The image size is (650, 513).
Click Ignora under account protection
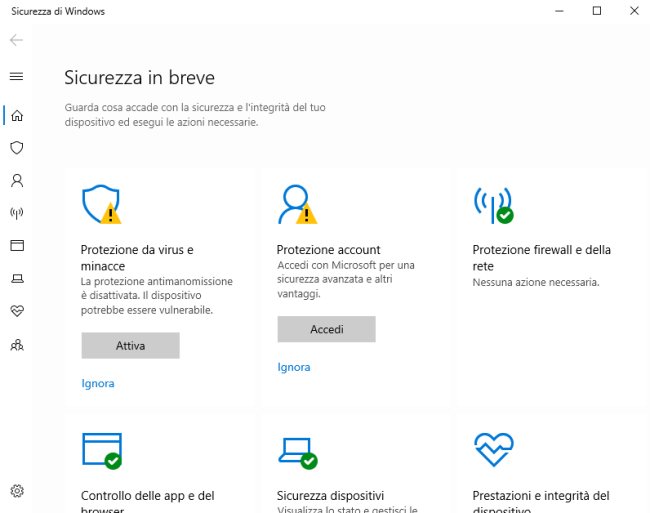click(294, 367)
